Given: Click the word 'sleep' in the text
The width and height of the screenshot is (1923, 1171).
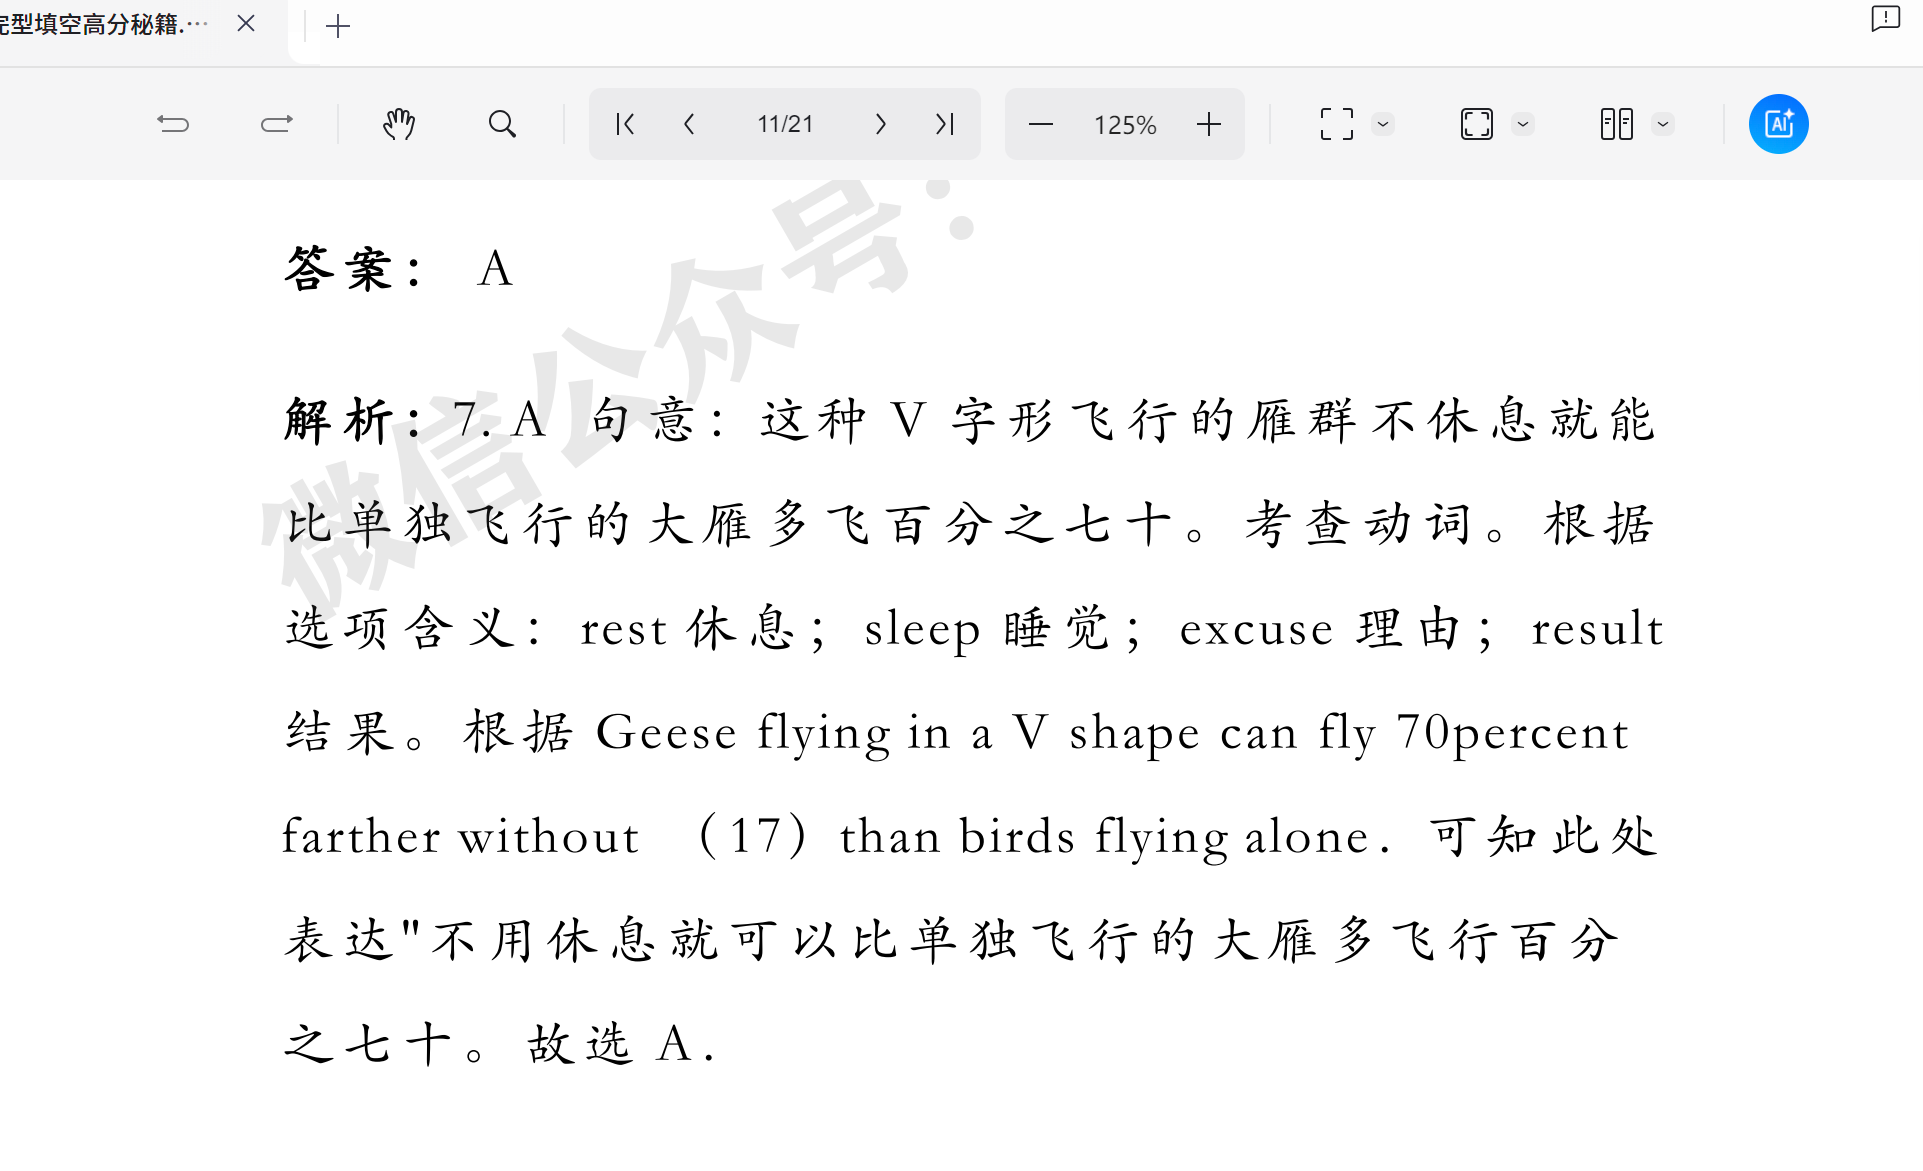Looking at the screenshot, I should coord(922,631).
